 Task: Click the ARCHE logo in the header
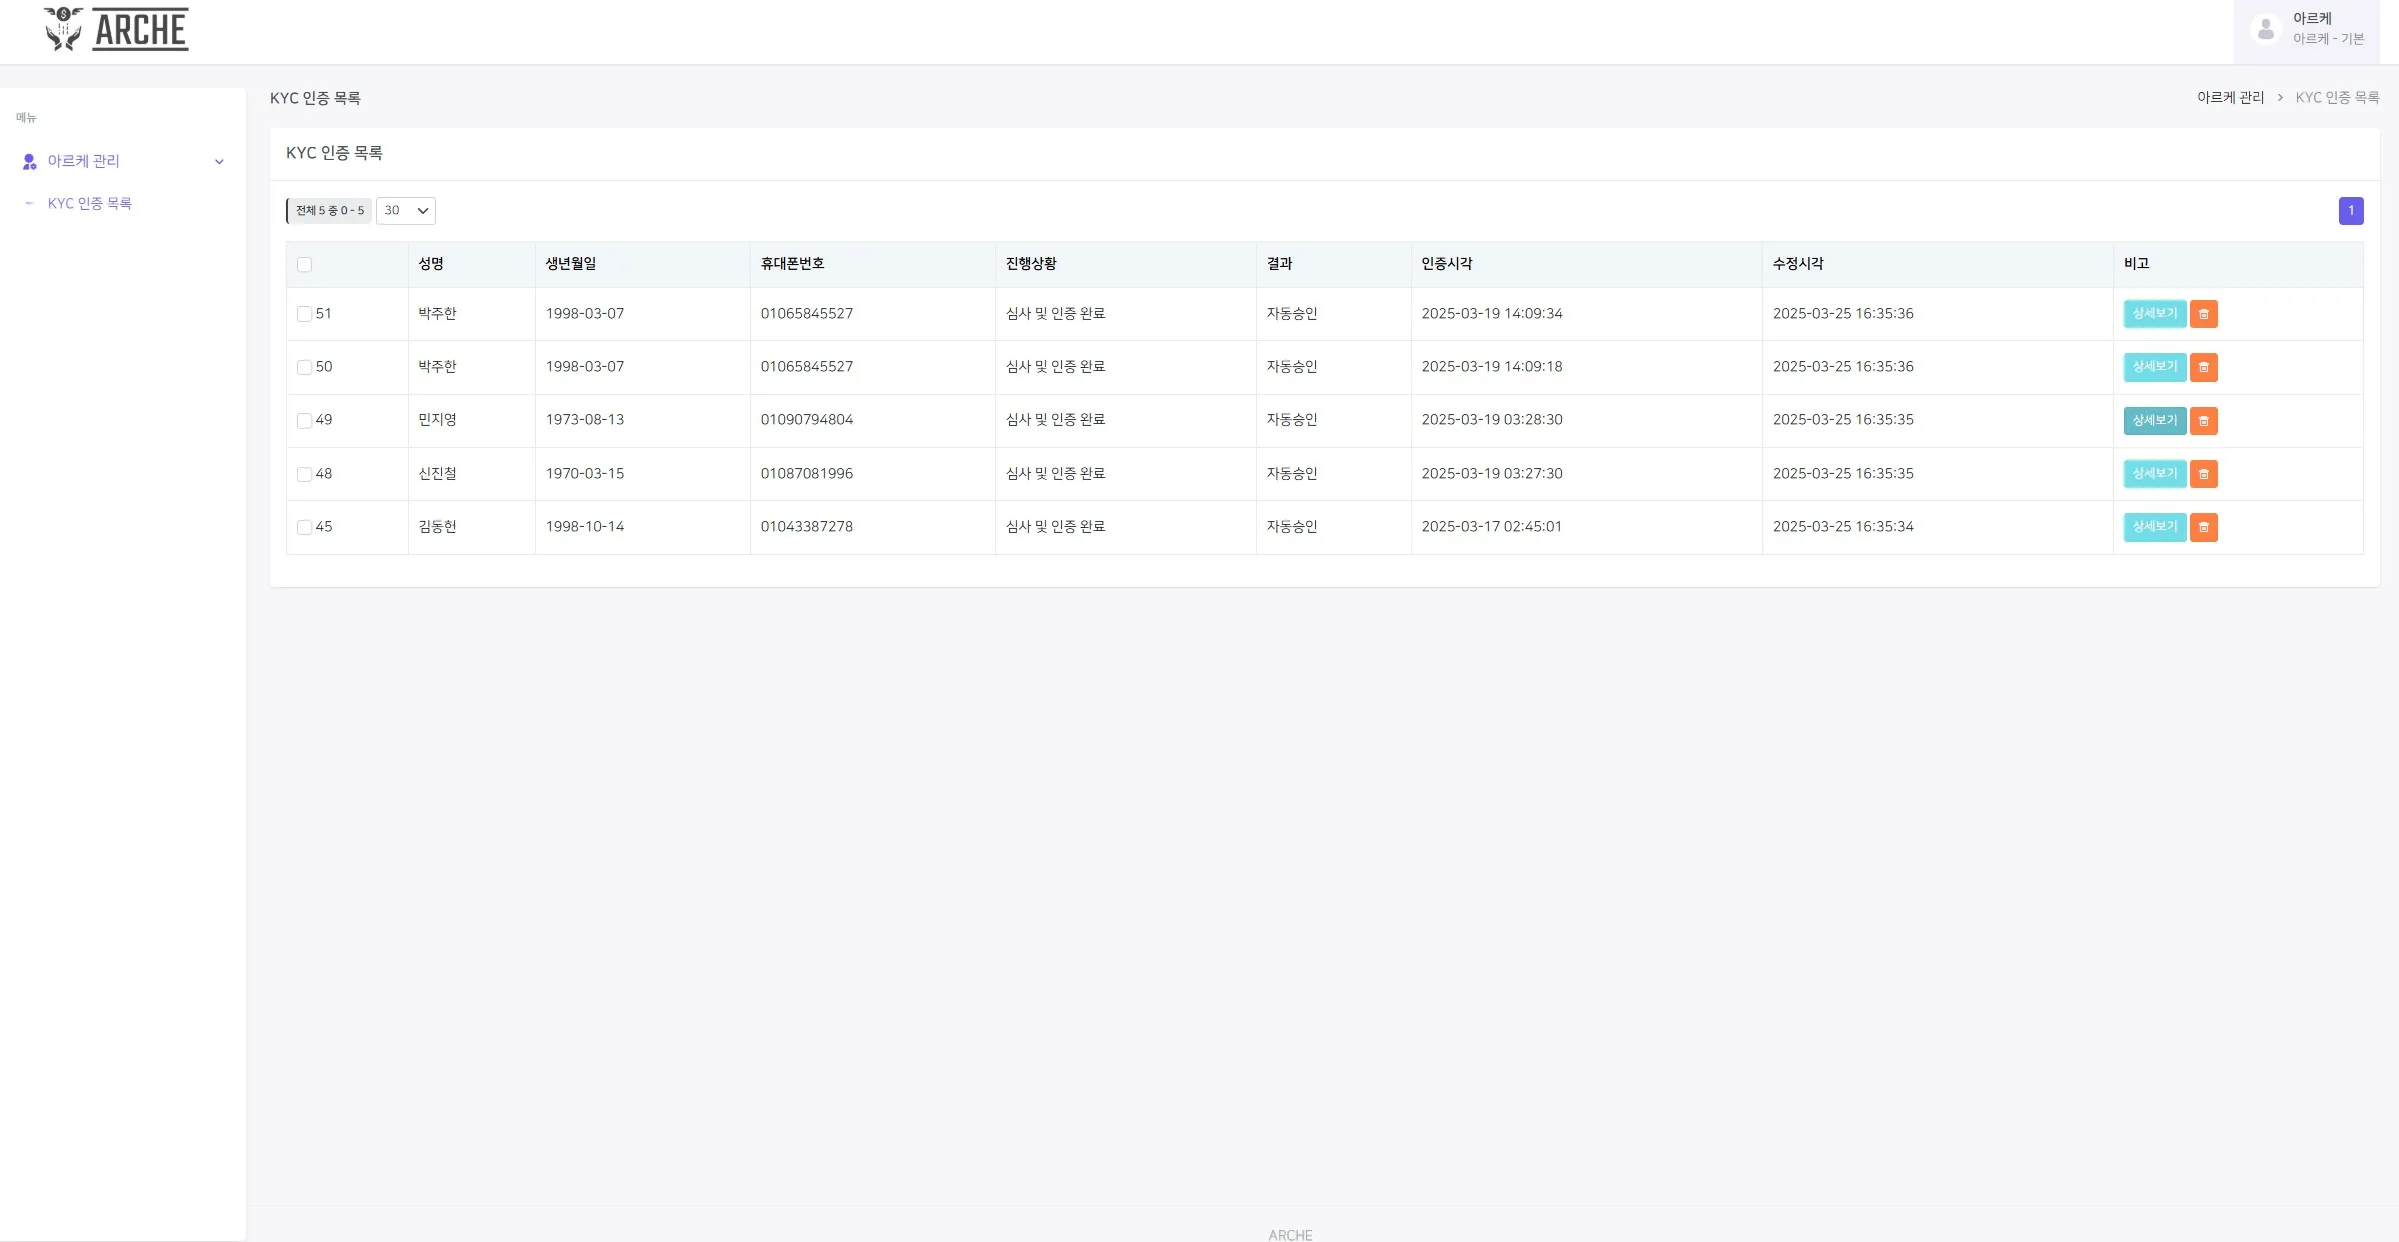click(x=116, y=29)
